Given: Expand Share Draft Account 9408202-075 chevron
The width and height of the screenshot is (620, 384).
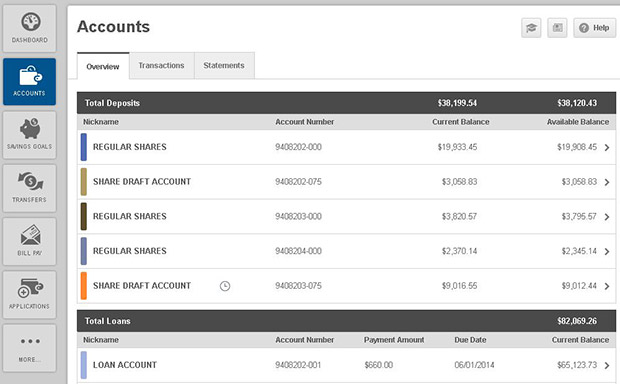Looking at the screenshot, I should pos(607,182).
